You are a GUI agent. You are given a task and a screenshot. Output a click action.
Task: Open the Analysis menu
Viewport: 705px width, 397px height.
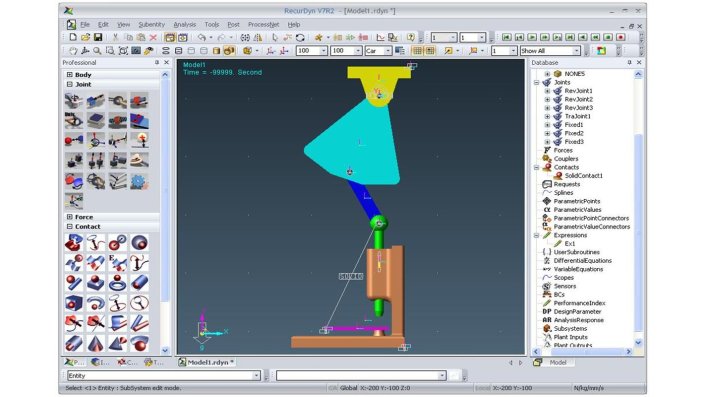pyautogui.click(x=184, y=24)
